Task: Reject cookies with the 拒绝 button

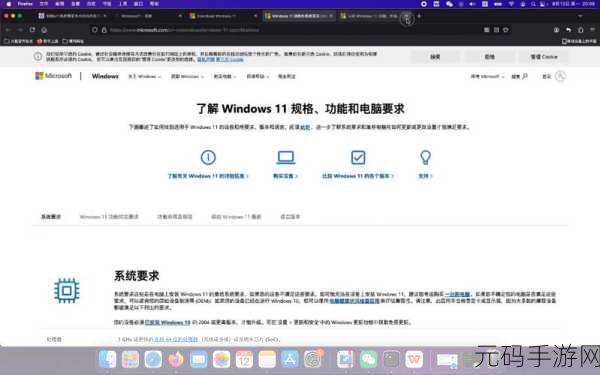Action: point(489,57)
